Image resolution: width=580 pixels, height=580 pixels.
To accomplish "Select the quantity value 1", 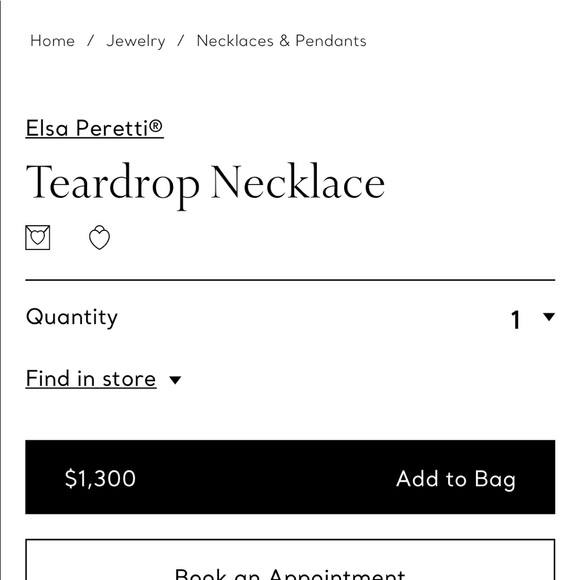I will click(516, 320).
